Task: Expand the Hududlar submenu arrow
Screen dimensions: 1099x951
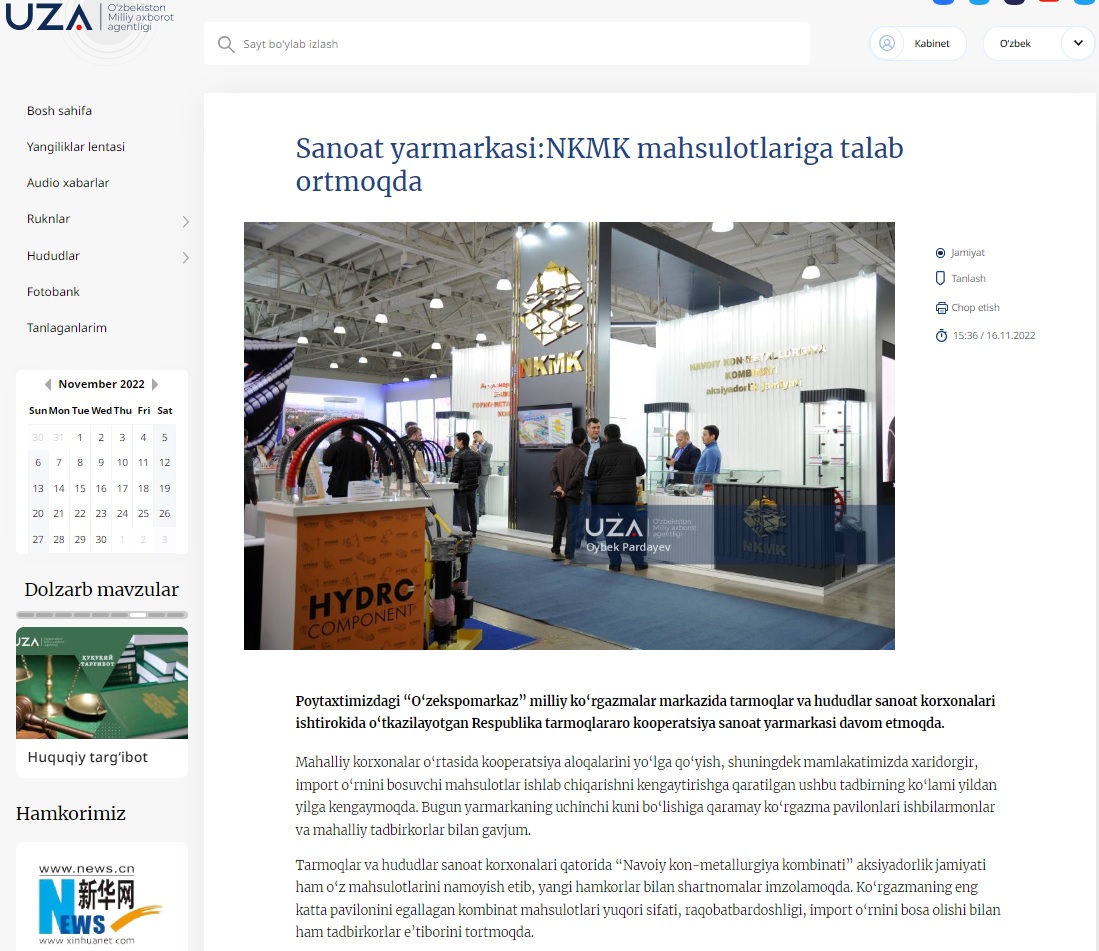Action: (x=185, y=258)
